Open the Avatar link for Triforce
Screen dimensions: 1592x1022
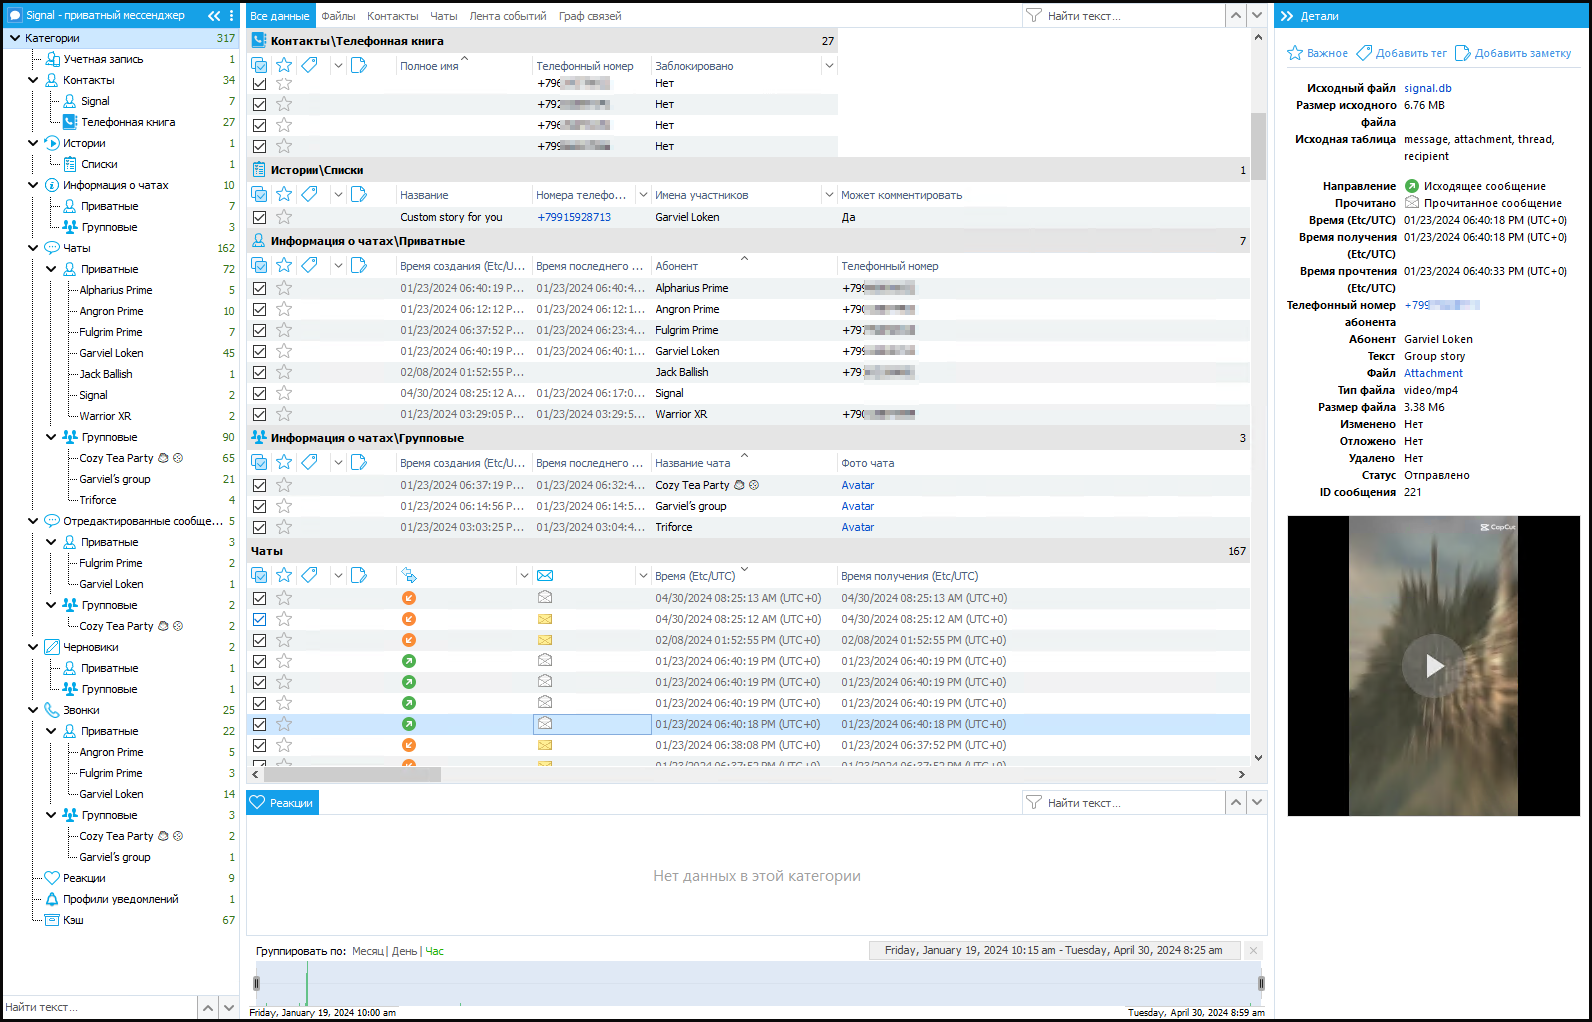click(857, 527)
